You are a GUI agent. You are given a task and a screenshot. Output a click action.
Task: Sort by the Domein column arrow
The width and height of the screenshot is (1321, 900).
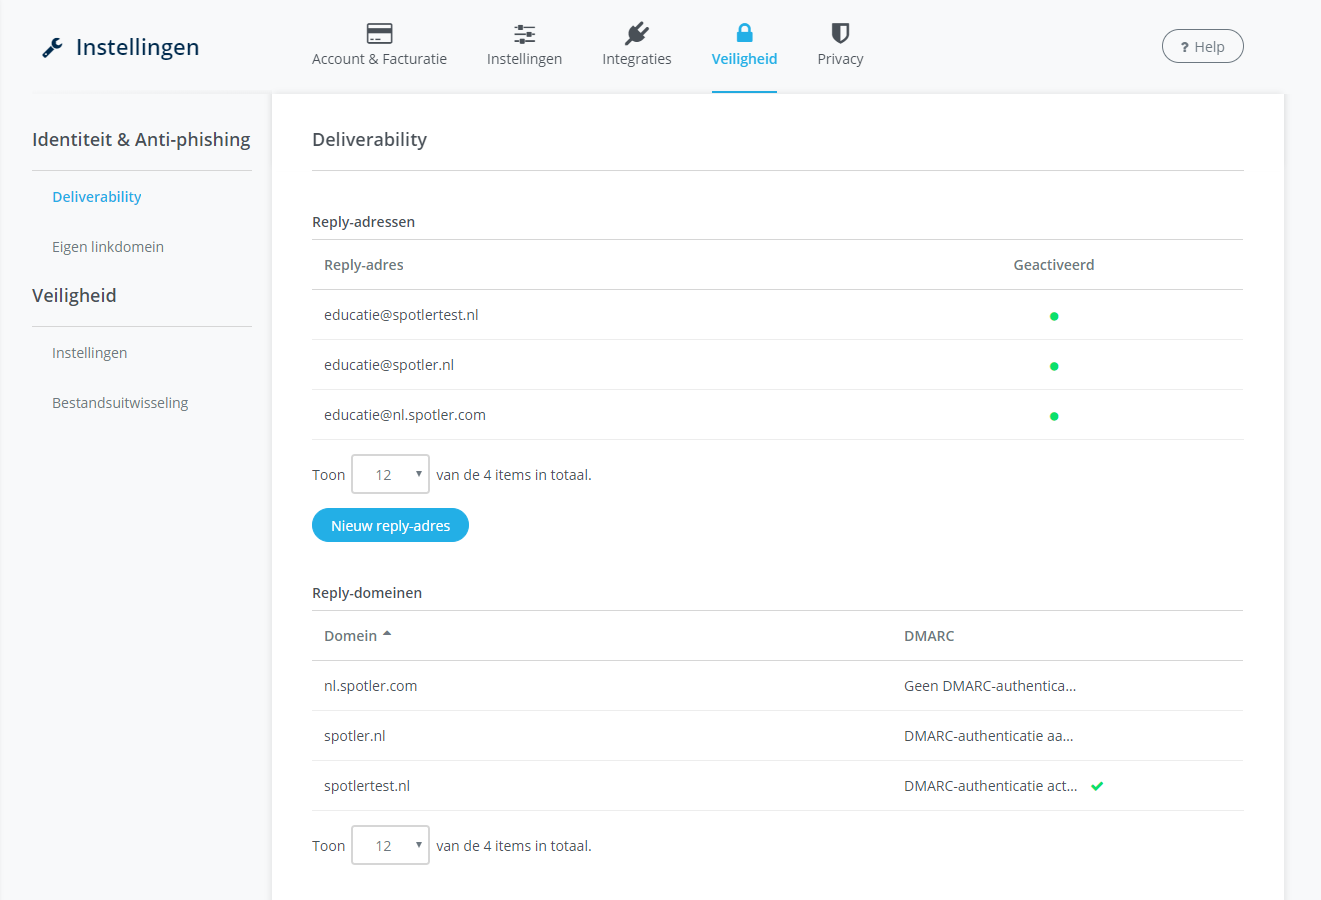click(387, 634)
